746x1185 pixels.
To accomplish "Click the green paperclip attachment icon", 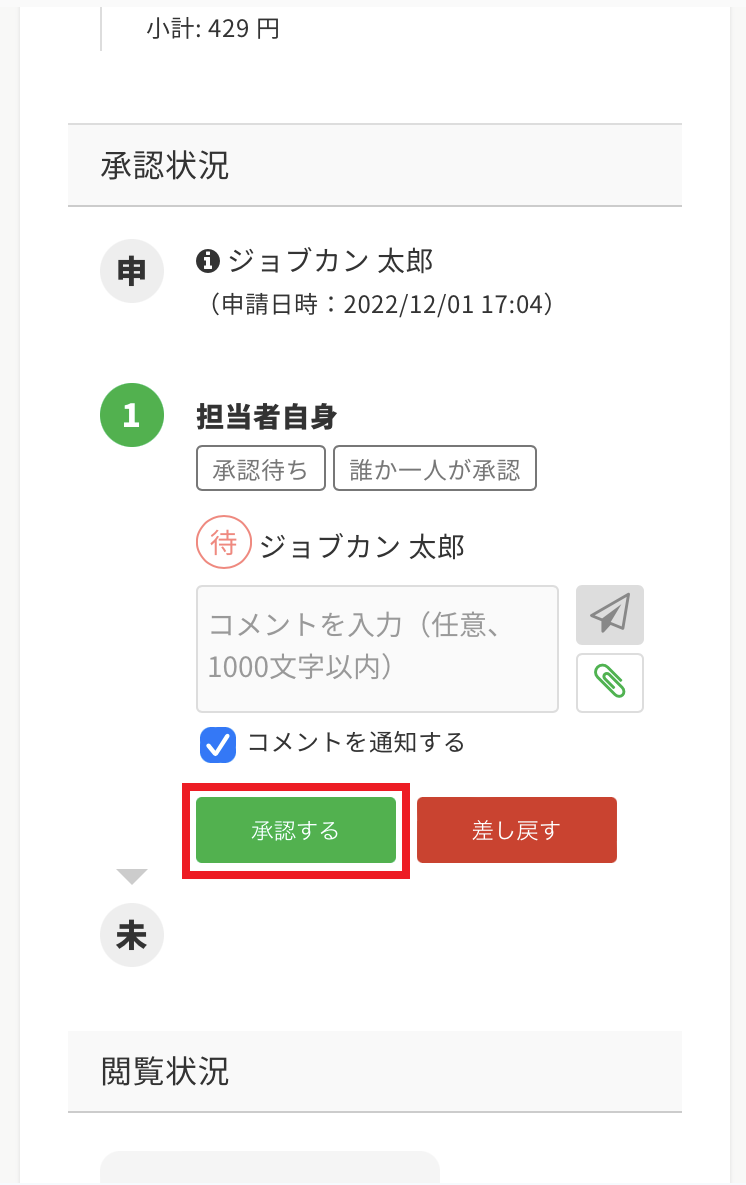I will pyautogui.click(x=609, y=682).
